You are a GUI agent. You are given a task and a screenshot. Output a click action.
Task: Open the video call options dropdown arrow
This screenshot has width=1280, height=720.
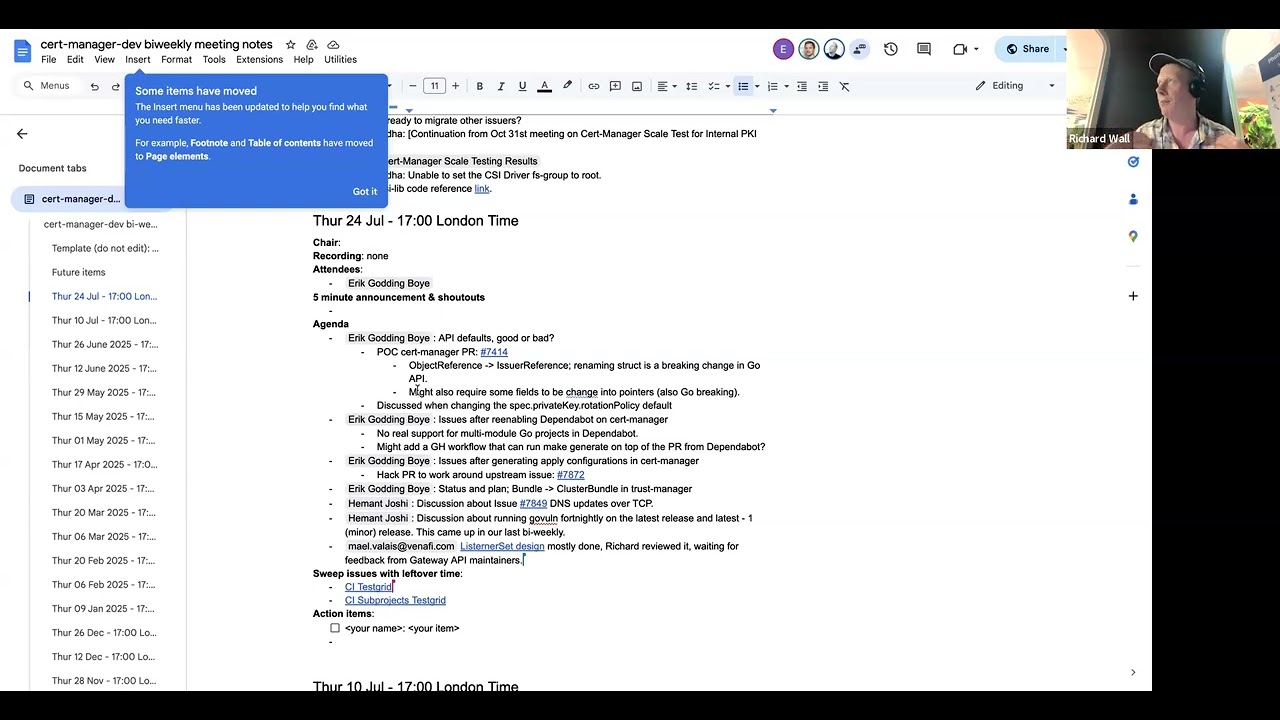coord(976,49)
